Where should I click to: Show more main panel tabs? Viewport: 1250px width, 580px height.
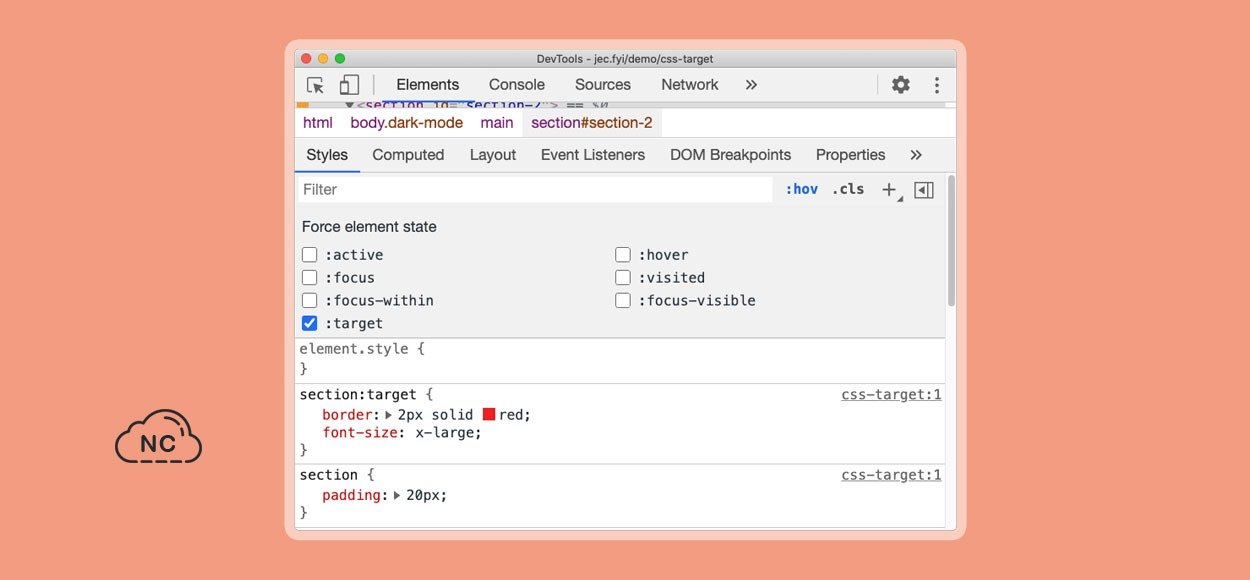pyautogui.click(x=751, y=85)
